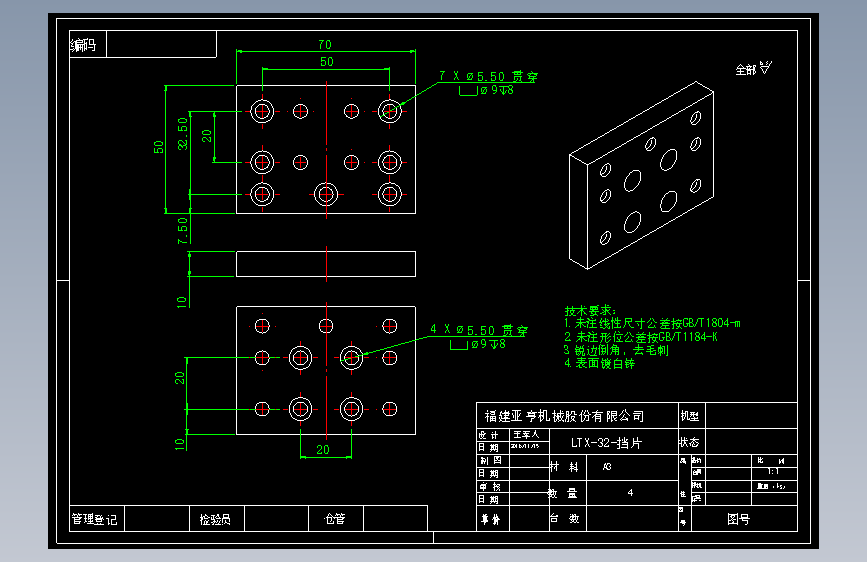This screenshot has height=562, width=867.
Task: Select the '全部' surface finish note
Action: 745,70
